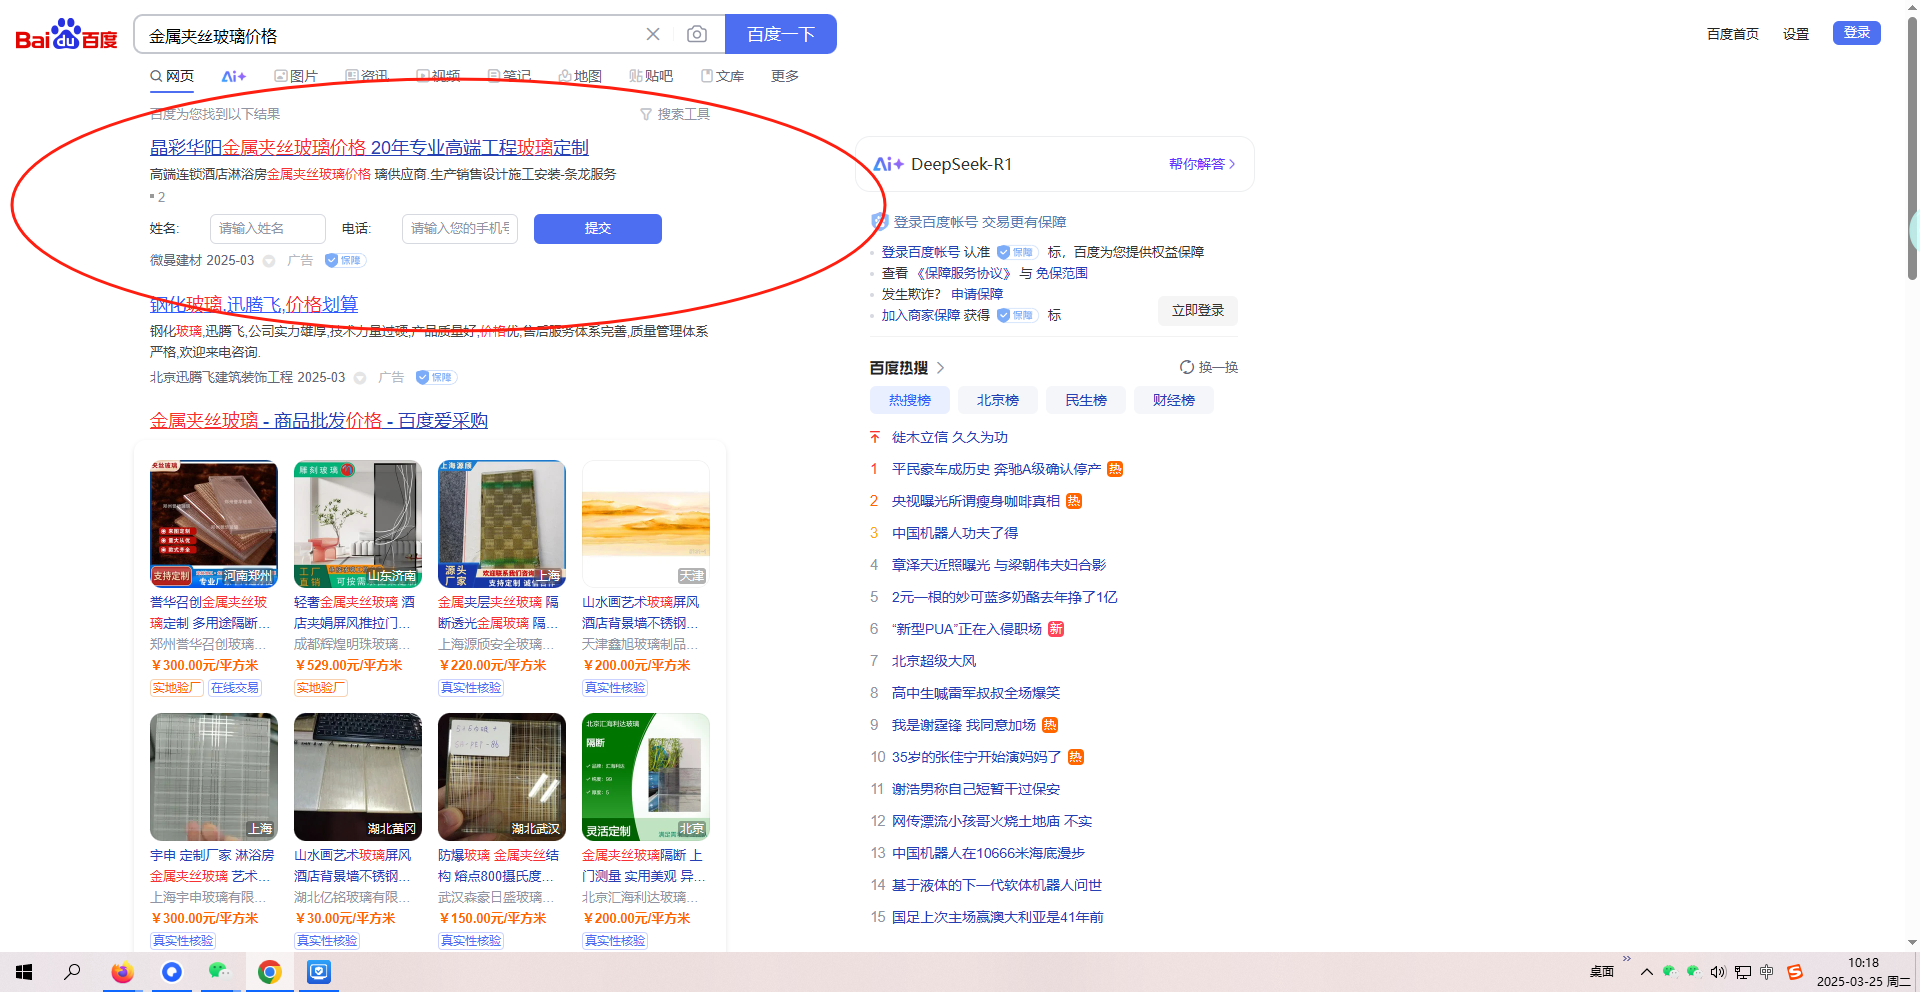The width and height of the screenshot is (1920, 992).
Task: Open the blue circle app in taskbar
Action: tap(172, 972)
